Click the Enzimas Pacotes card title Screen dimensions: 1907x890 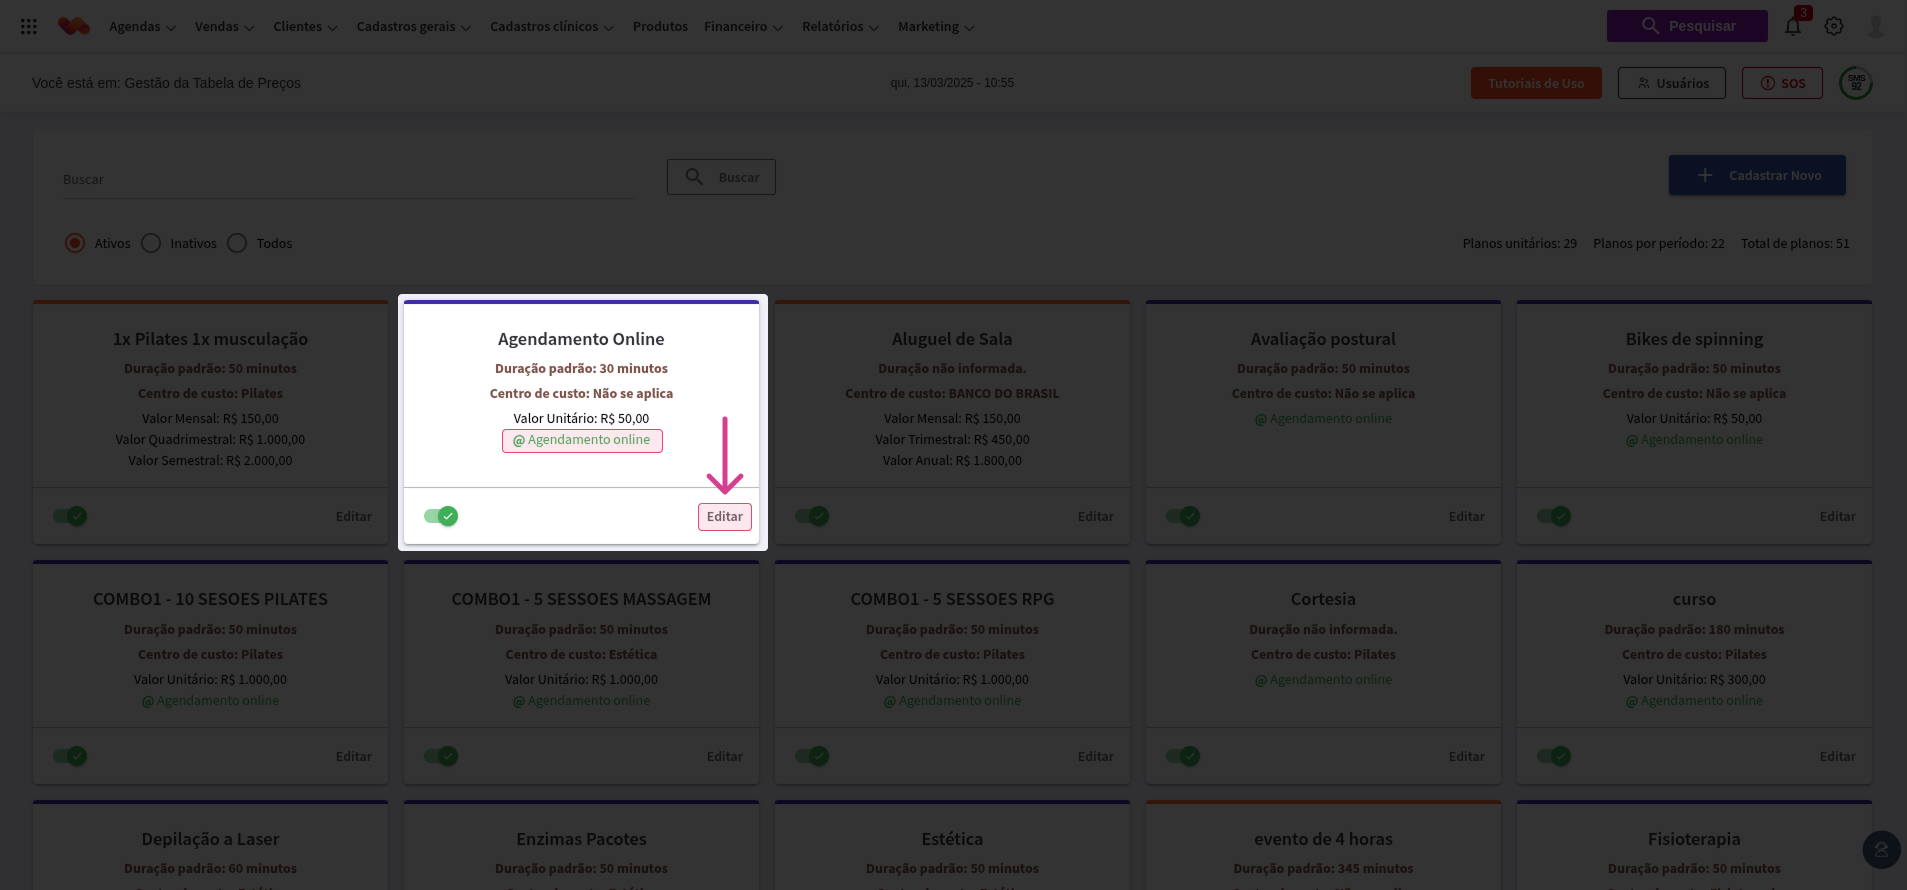click(581, 840)
